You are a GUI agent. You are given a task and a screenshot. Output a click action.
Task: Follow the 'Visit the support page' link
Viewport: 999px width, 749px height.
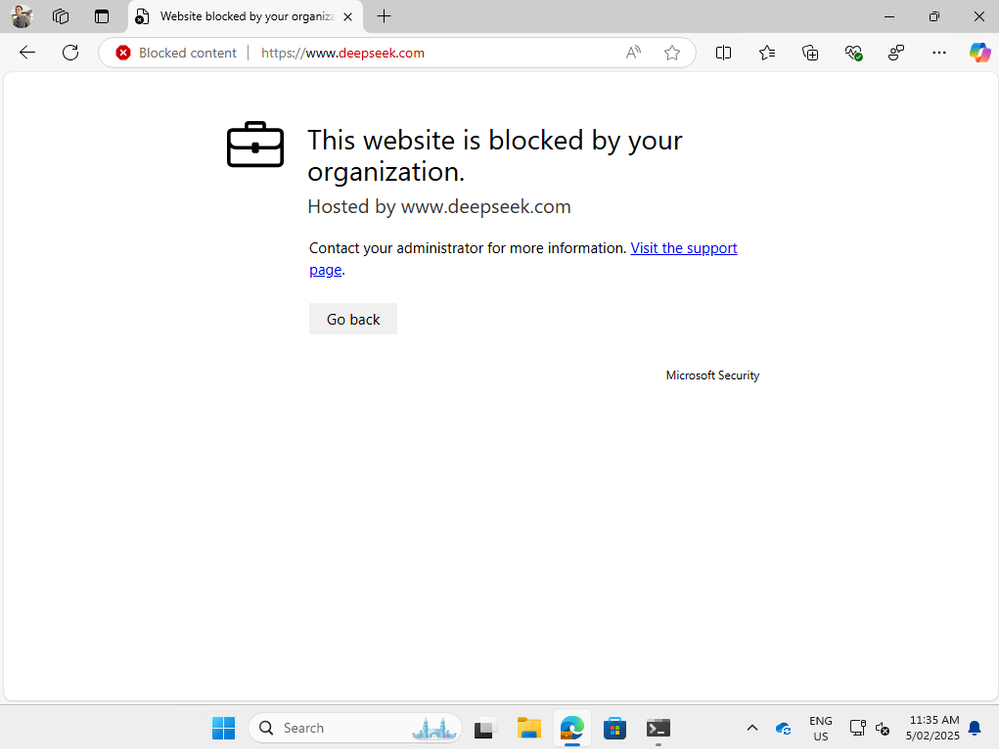pos(684,248)
